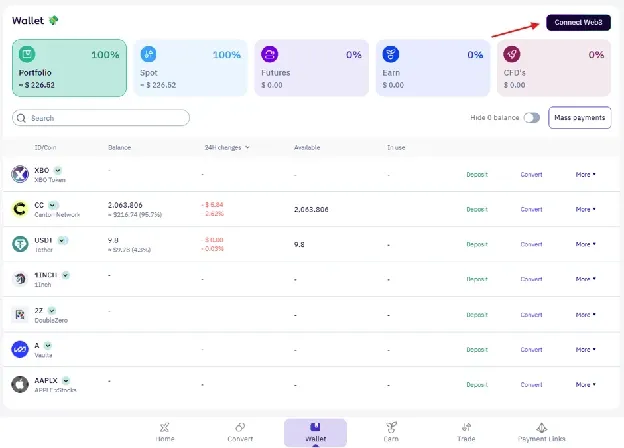Click the USDT Tether coin icon
The width and height of the screenshot is (624, 448).
click(20, 244)
